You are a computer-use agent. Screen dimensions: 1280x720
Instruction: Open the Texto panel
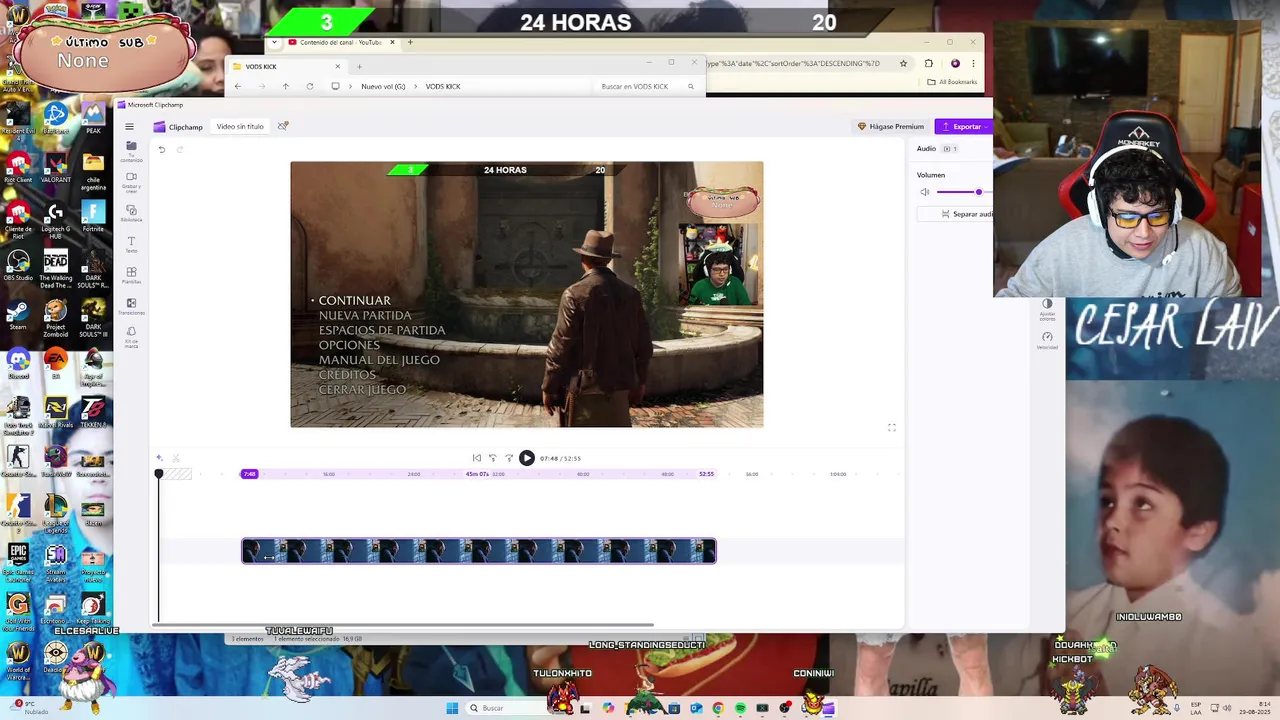131,244
